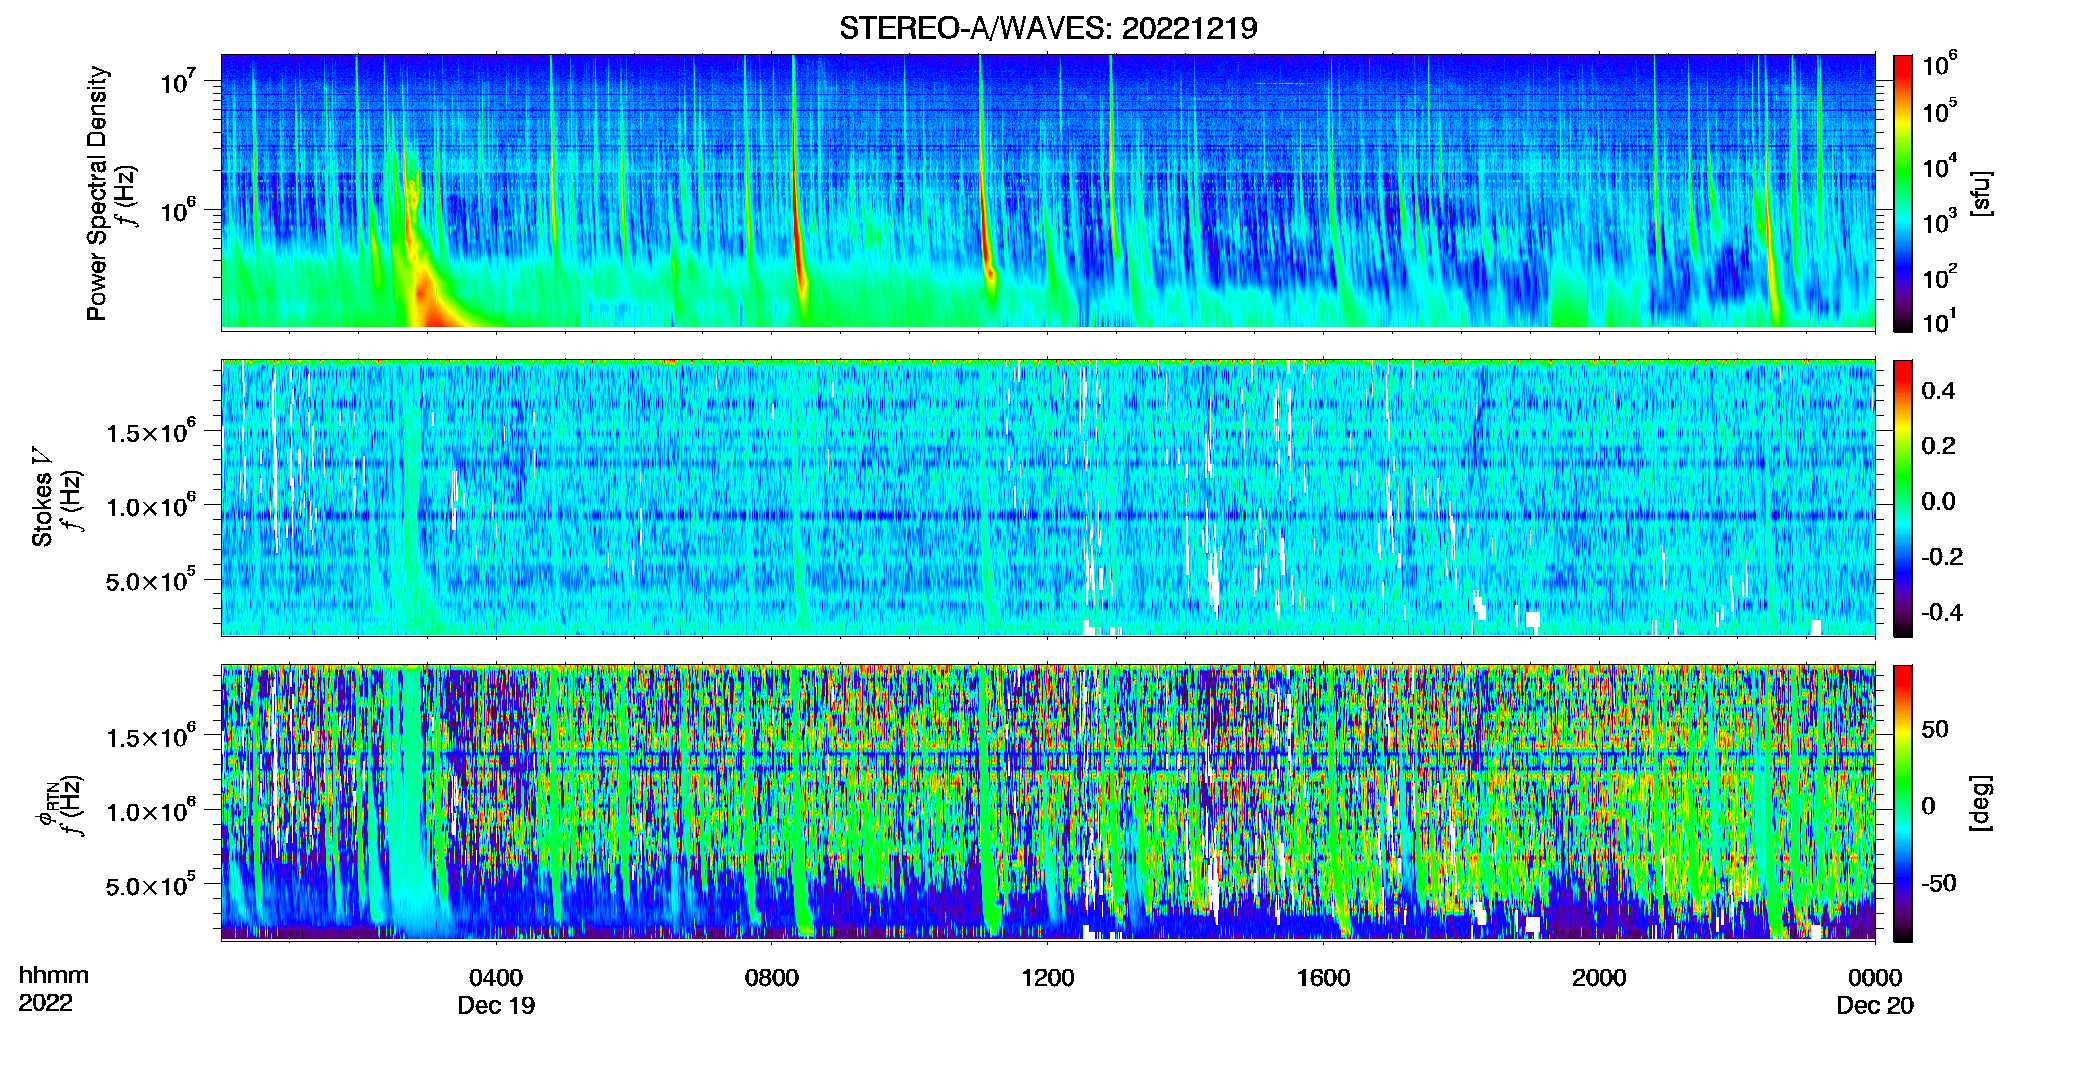Image resolution: width=2096 pixels, height=1080 pixels.
Task: Click the 0.4 Stokes V color bar value
Action: pos(1938,391)
